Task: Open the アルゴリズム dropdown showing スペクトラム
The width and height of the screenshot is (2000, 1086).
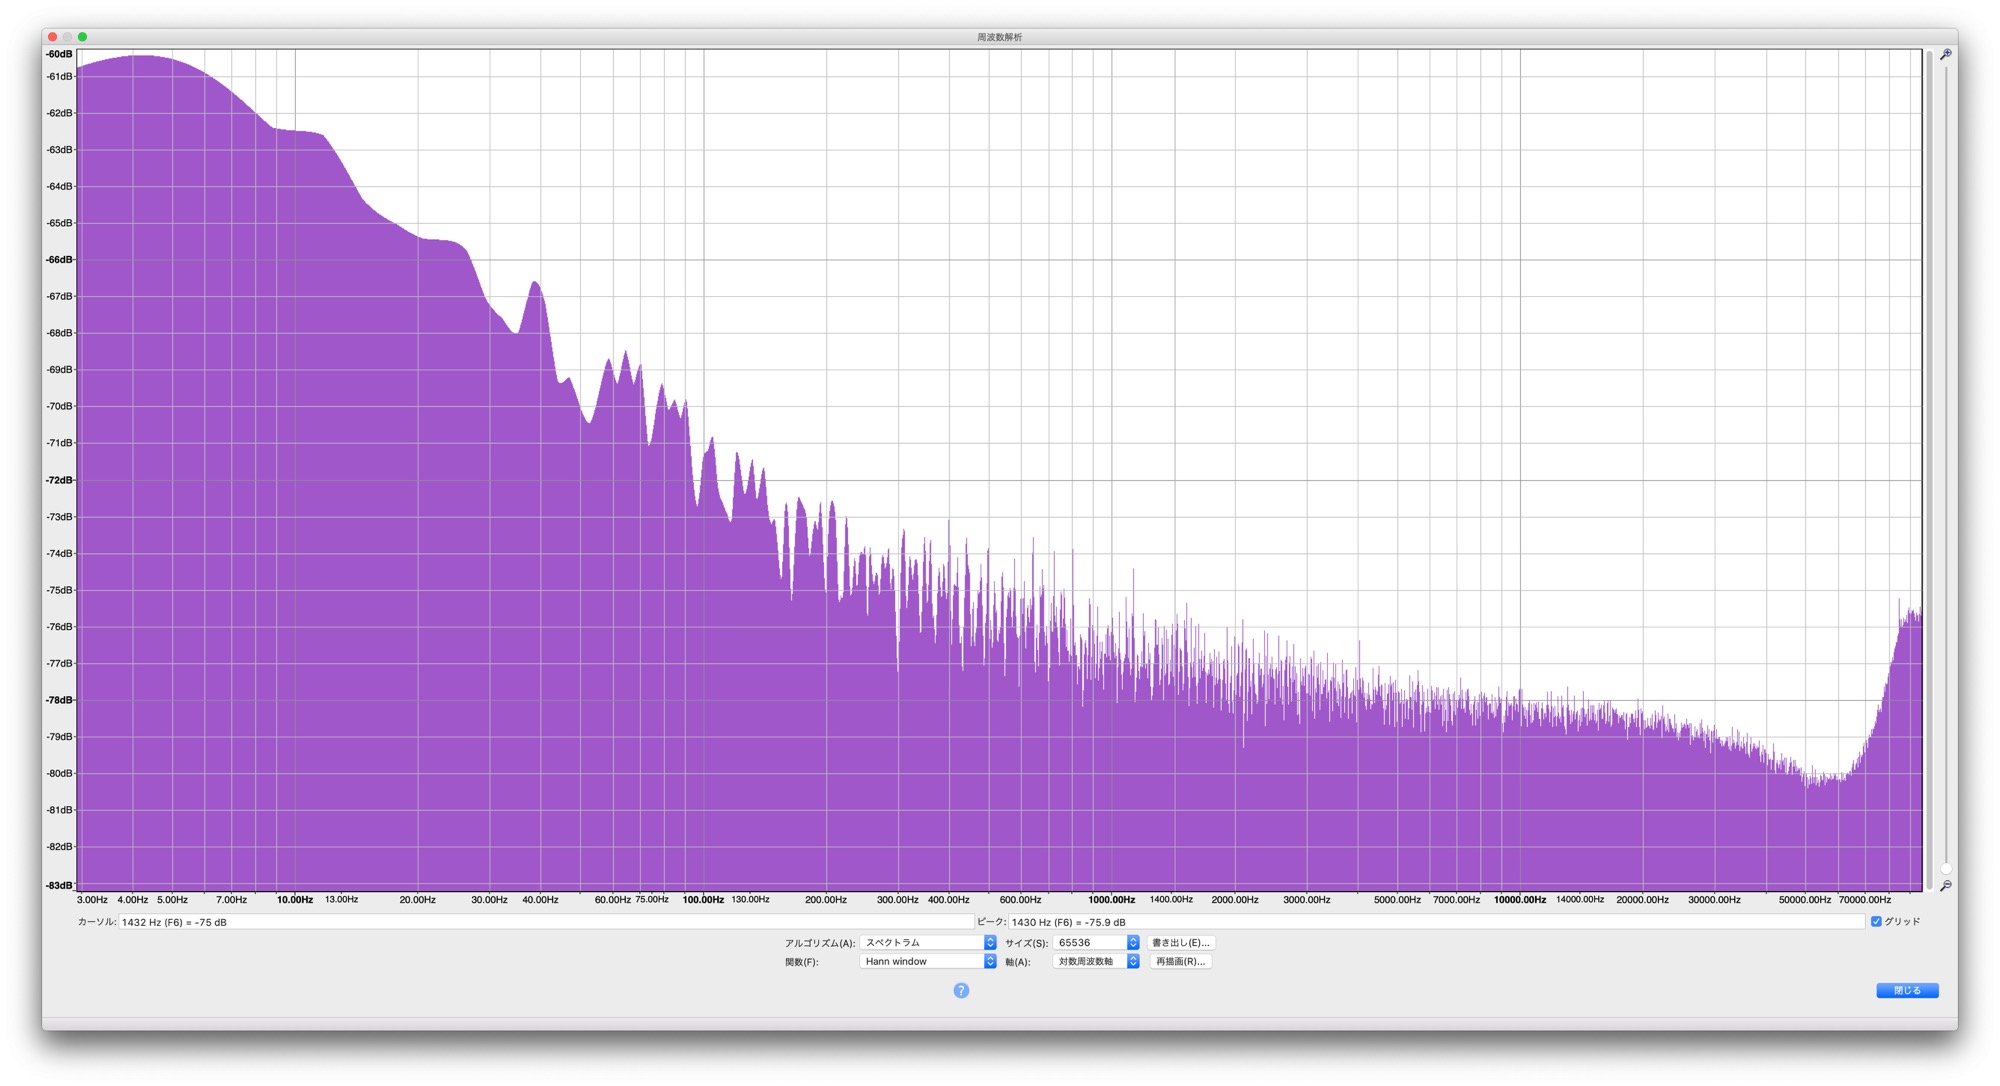Action: pyautogui.click(x=928, y=943)
